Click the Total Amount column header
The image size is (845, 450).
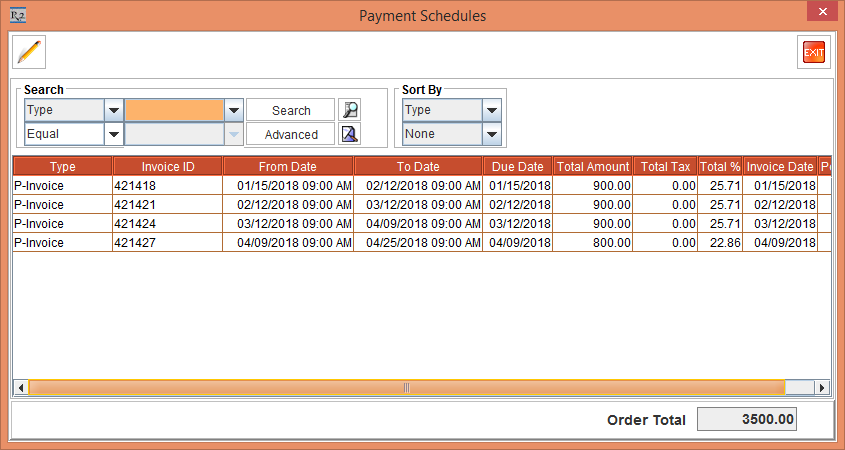point(593,167)
